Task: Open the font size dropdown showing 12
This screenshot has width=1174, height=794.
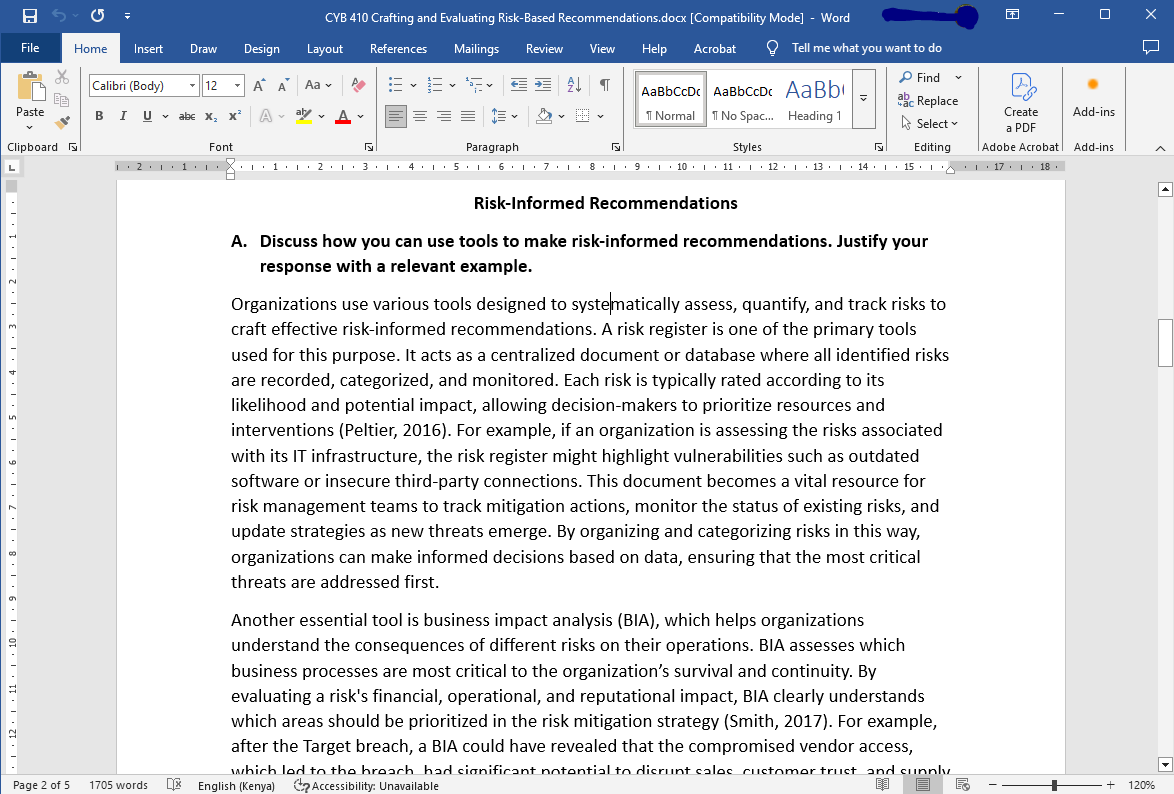Action: [237, 85]
